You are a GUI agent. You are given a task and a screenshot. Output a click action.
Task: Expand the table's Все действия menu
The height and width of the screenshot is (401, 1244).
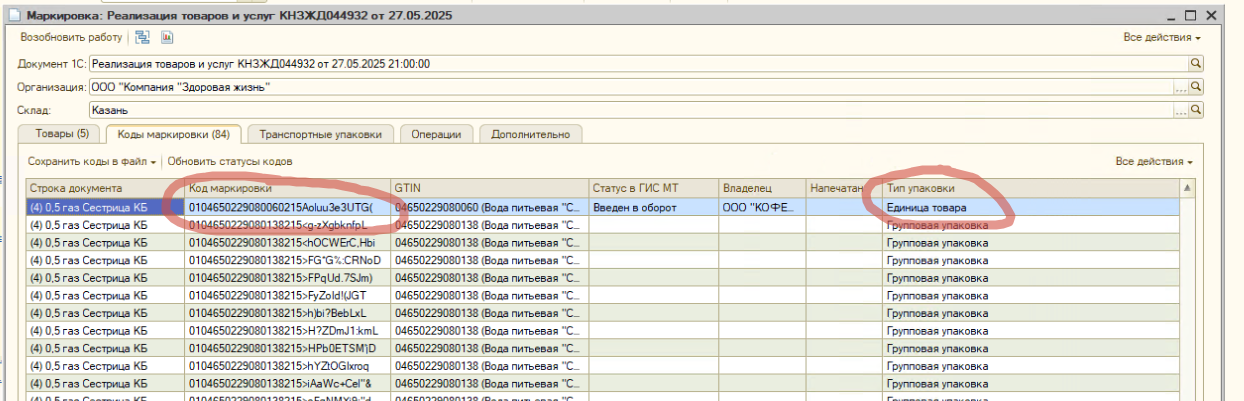click(1154, 161)
